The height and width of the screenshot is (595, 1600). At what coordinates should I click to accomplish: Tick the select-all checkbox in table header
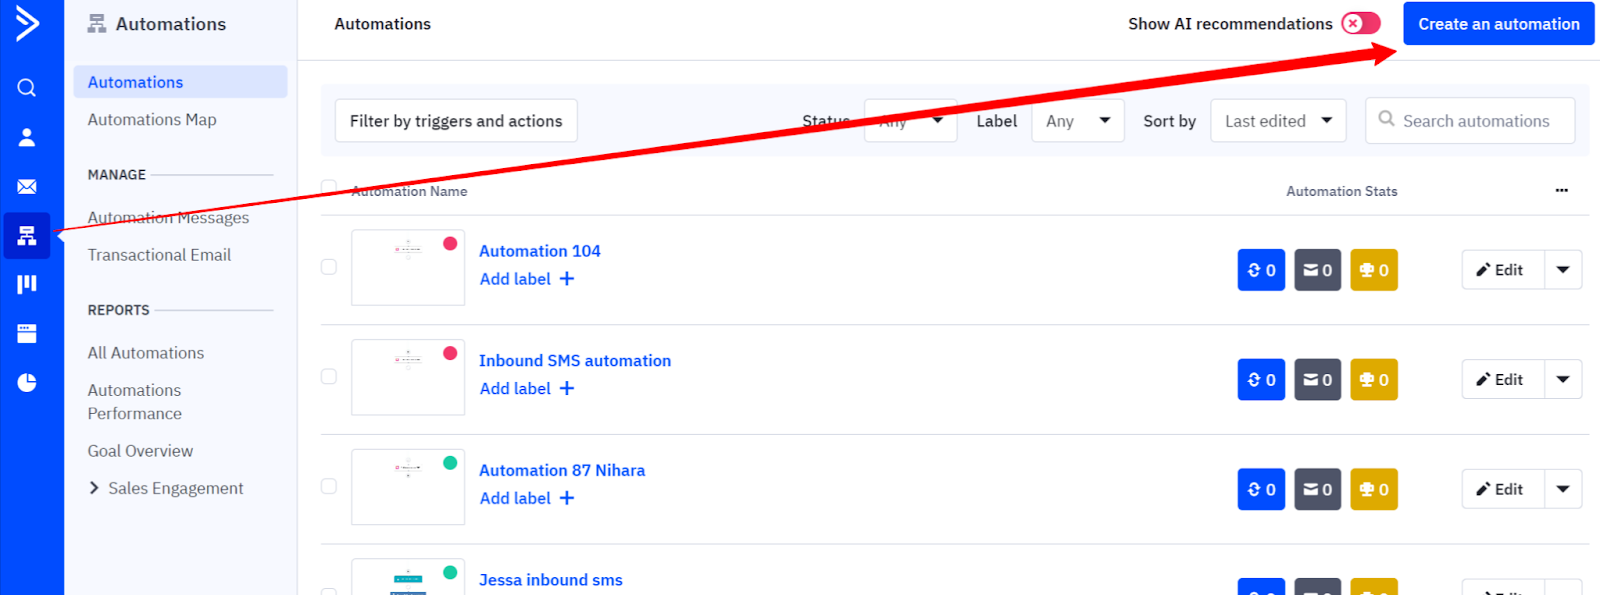point(328,186)
